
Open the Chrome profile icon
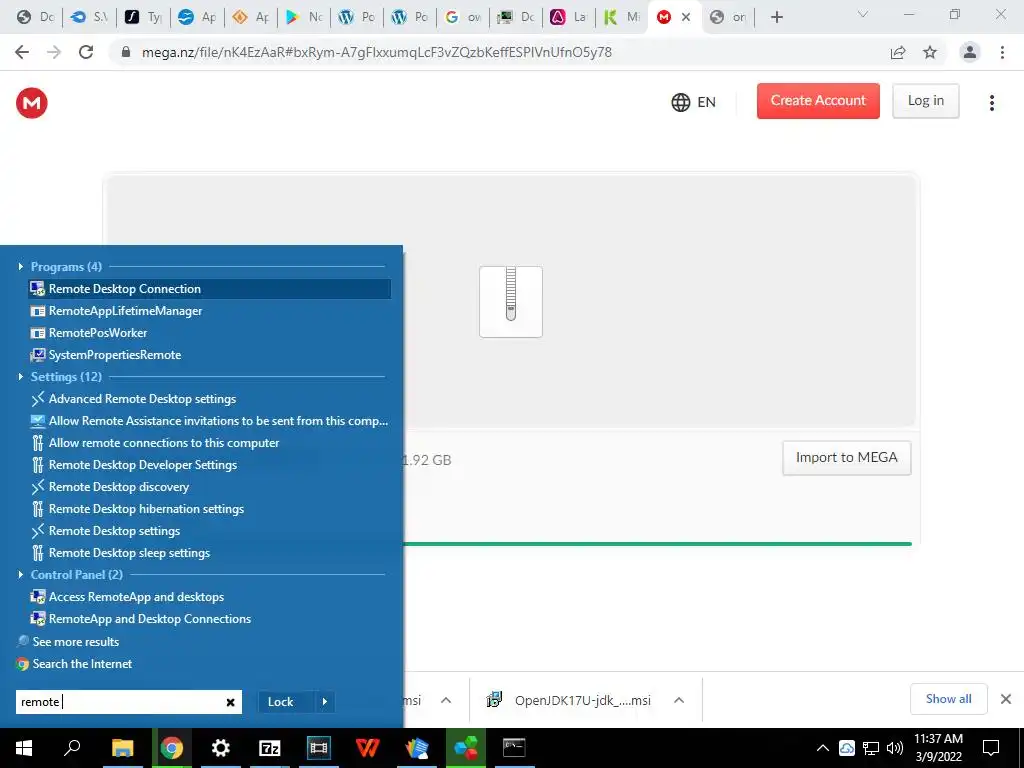(970, 52)
